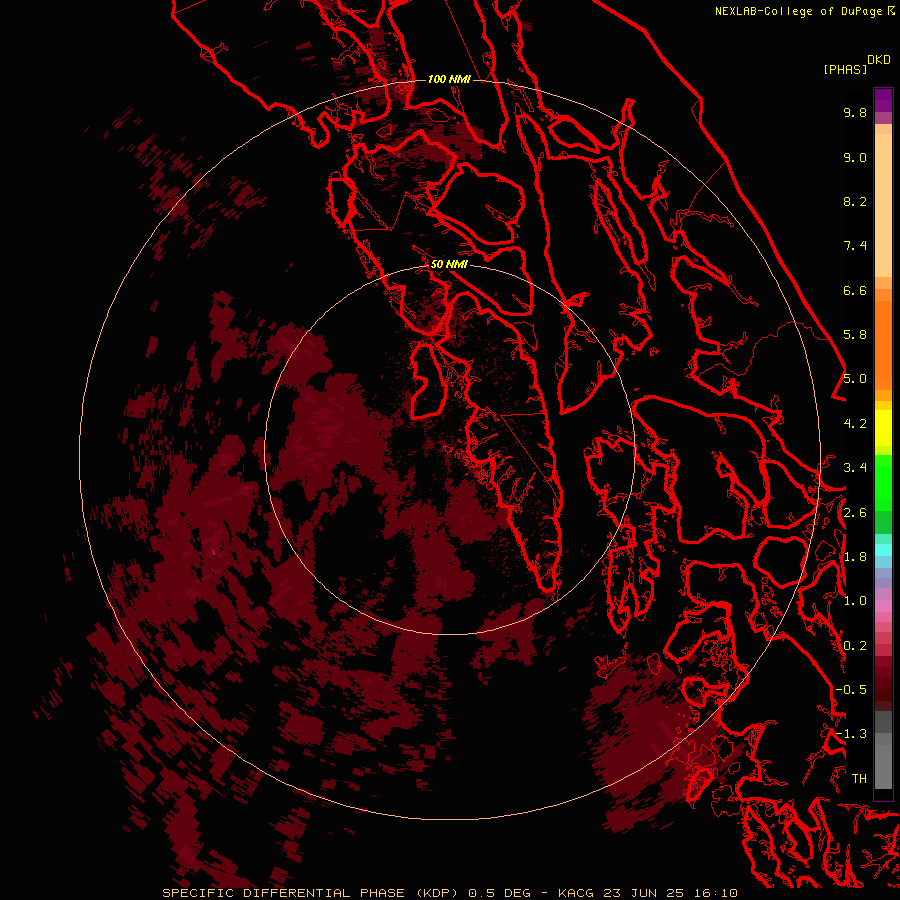Screen dimensions: 900x900
Task: Click the -0.5 value on color scale
Action: (x=851, y=690)
